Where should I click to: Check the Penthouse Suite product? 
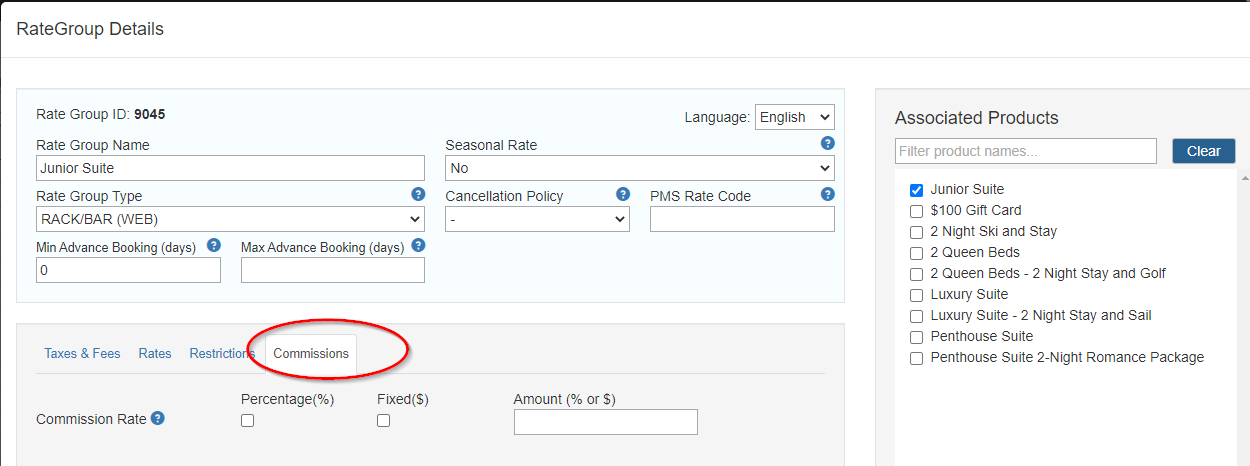pyautogui.click(x=916, y=336)
